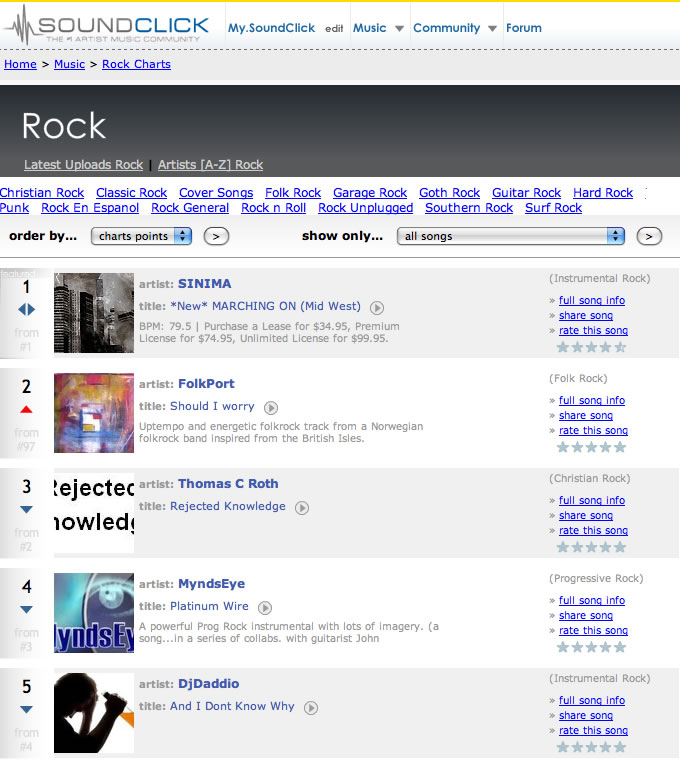Select Cover Songs subgenre
This screenshot has width=680, height=768.
[216, 193]
